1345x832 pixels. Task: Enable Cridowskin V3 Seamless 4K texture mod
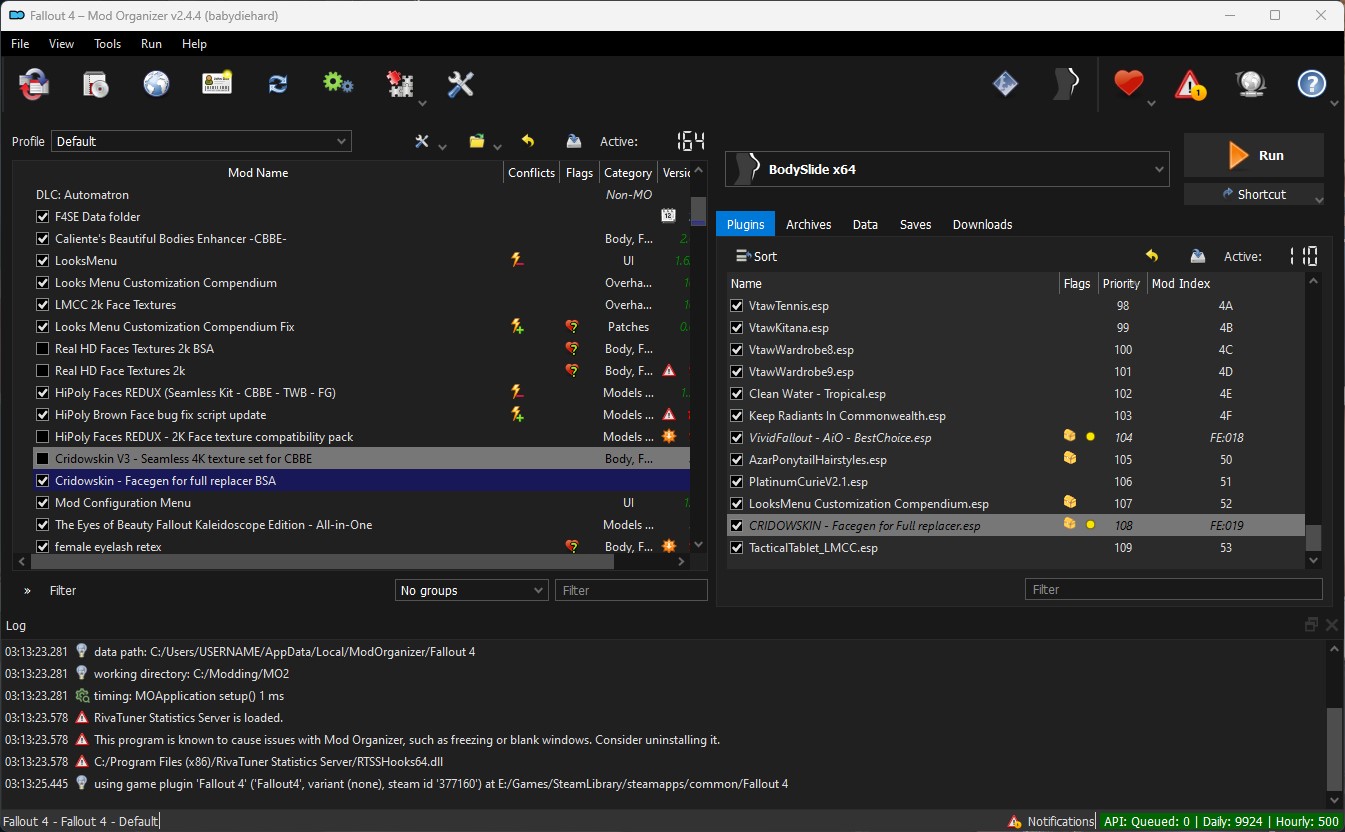pyautogui.click(x=43, y=459)
